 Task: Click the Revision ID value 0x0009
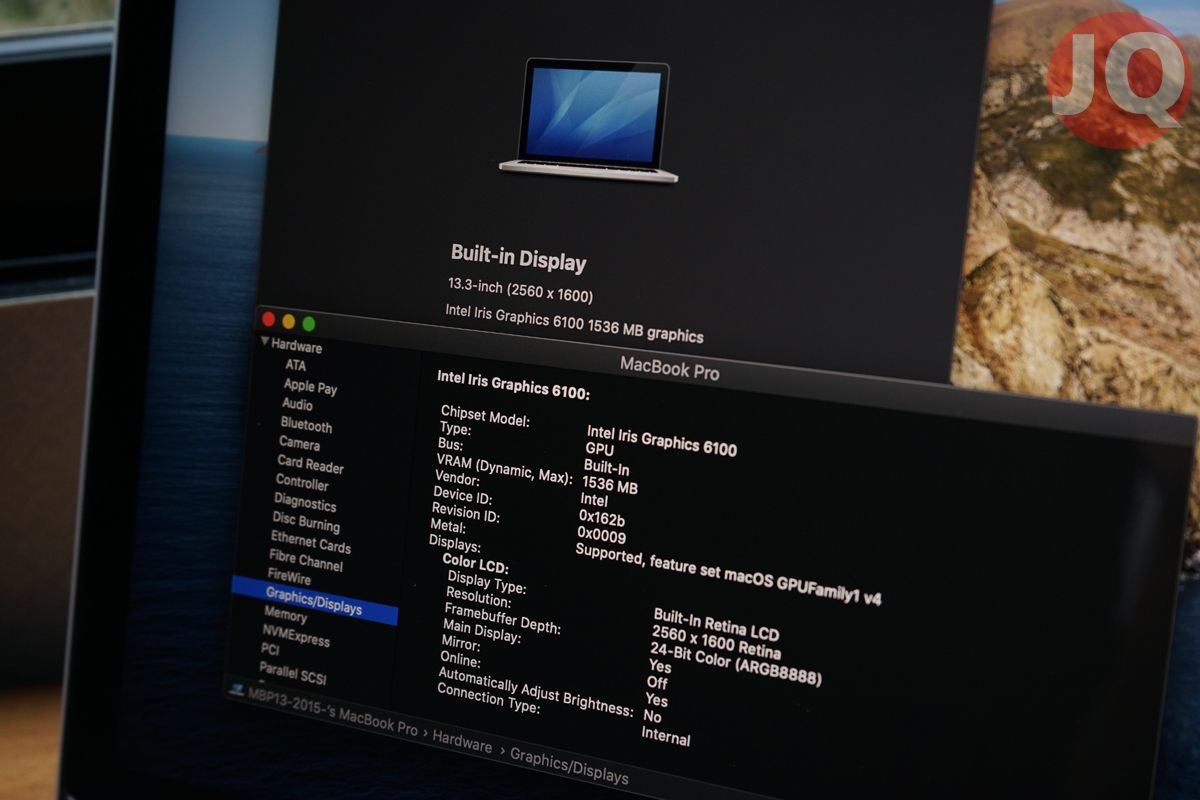pos(601,537)
